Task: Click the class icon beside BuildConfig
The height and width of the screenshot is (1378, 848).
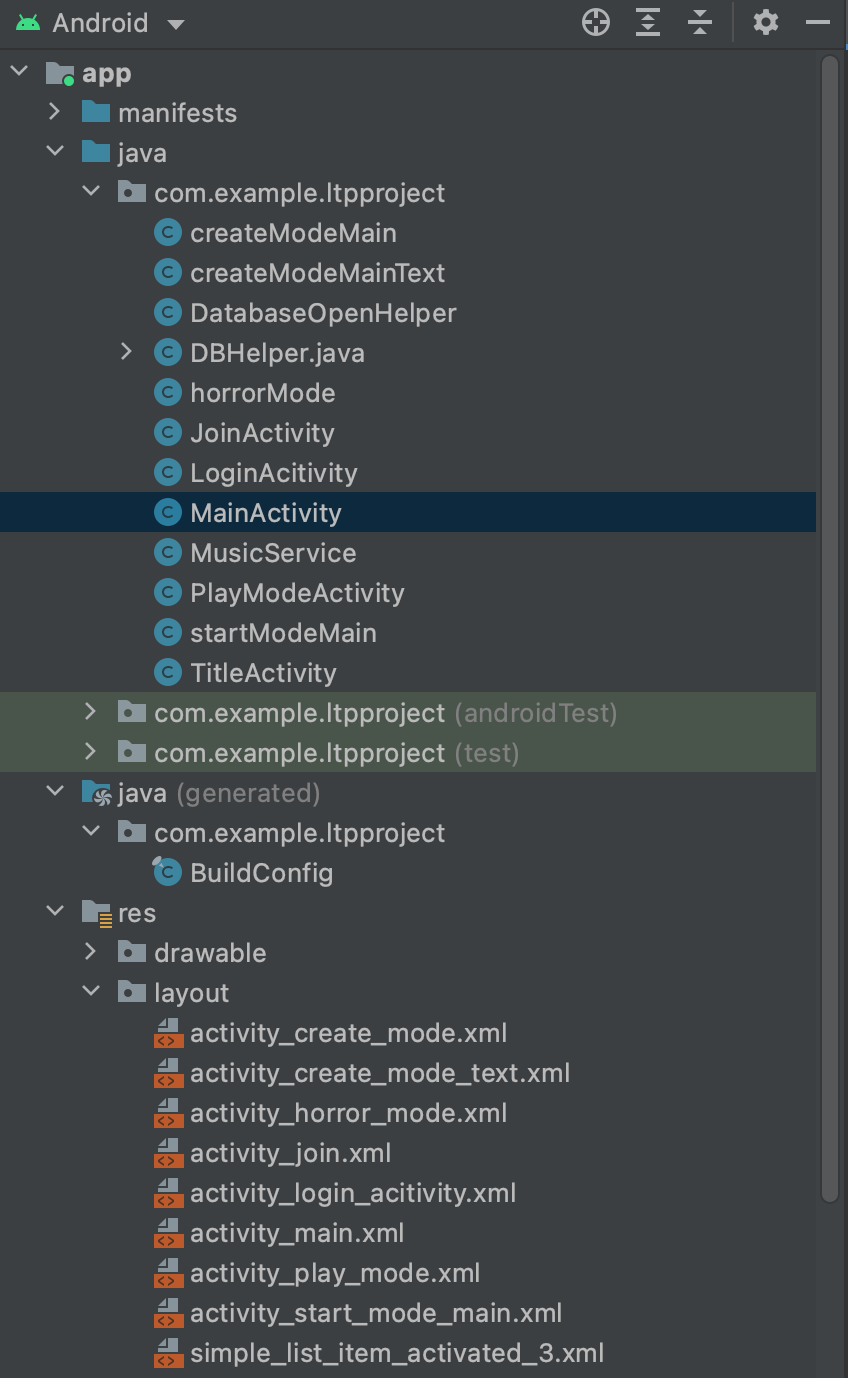Action: pyautogui.click(x=166, y=872)
